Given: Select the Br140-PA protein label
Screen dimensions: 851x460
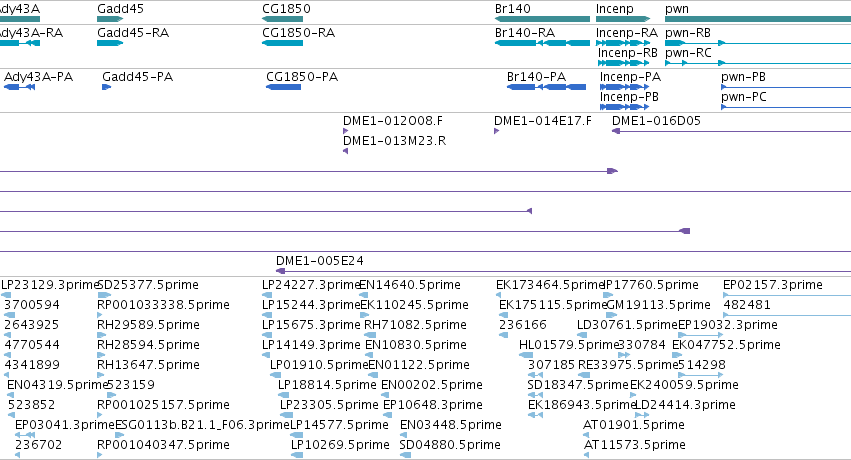Looking at the screenshot, I should pos(536,76).
